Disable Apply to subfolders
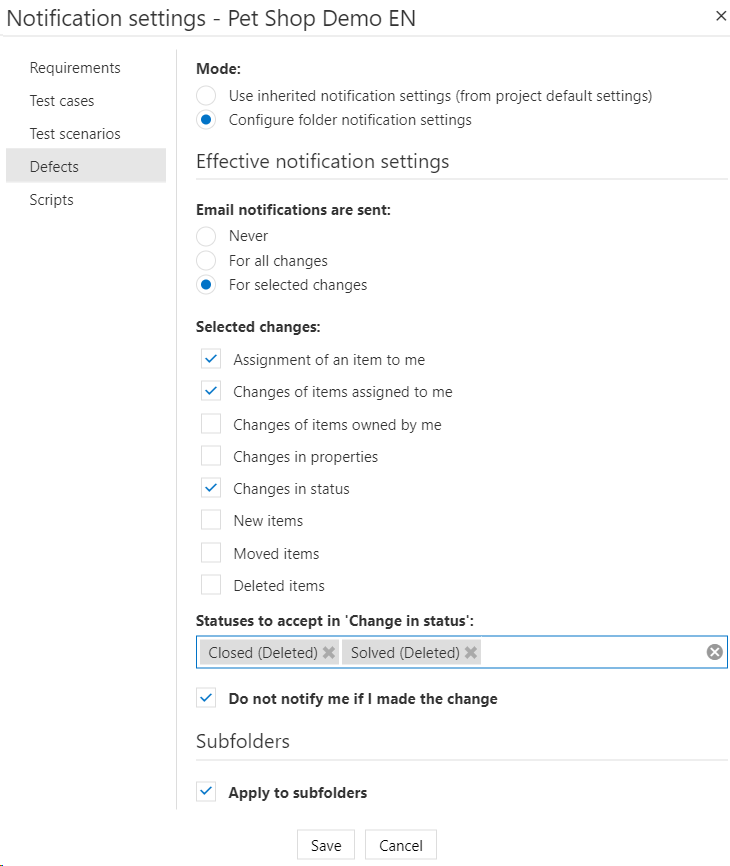 tap(207, 793)
